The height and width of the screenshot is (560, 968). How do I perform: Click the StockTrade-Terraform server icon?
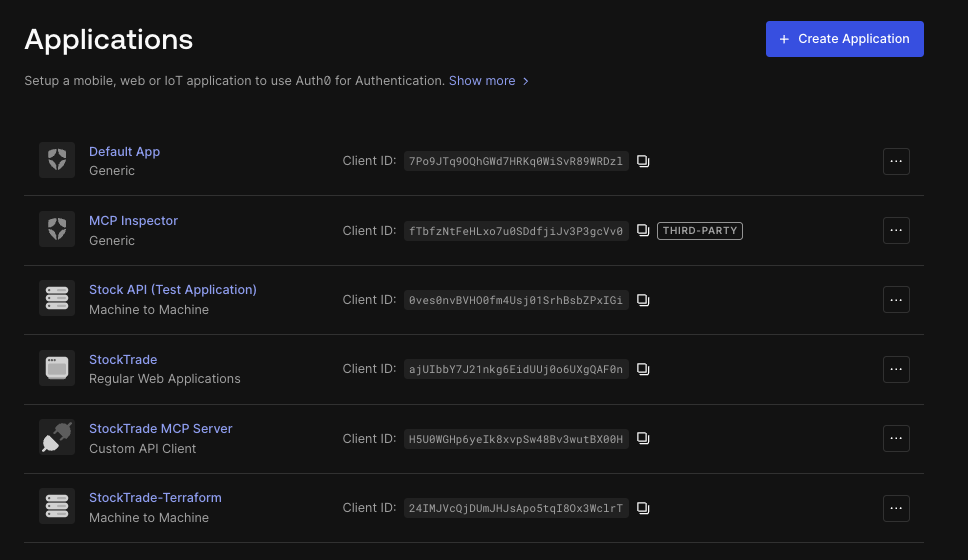(57, 506)
